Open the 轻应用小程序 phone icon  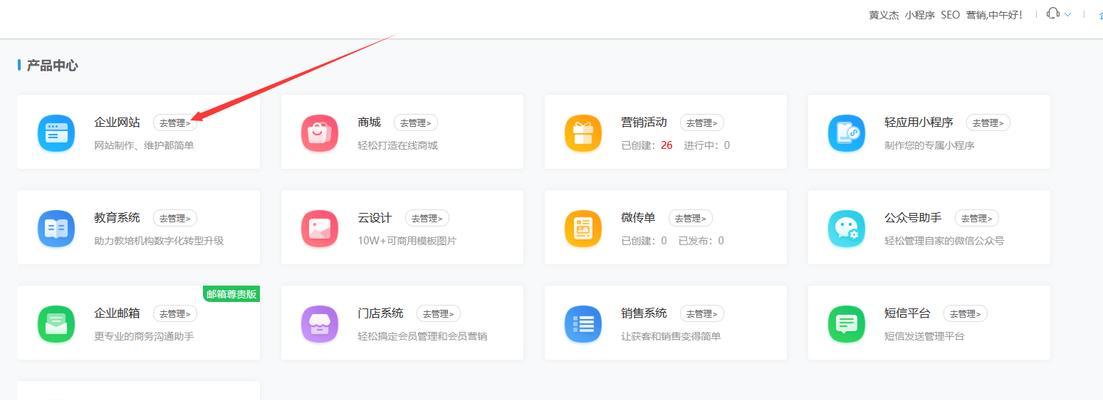tap(846, 133)
